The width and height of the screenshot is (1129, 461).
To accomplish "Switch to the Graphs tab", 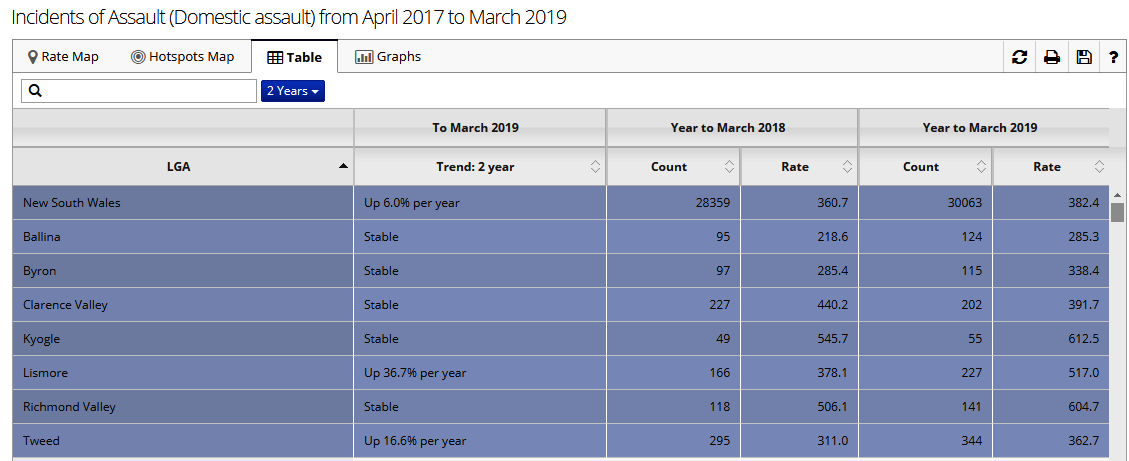I will 388,57.
